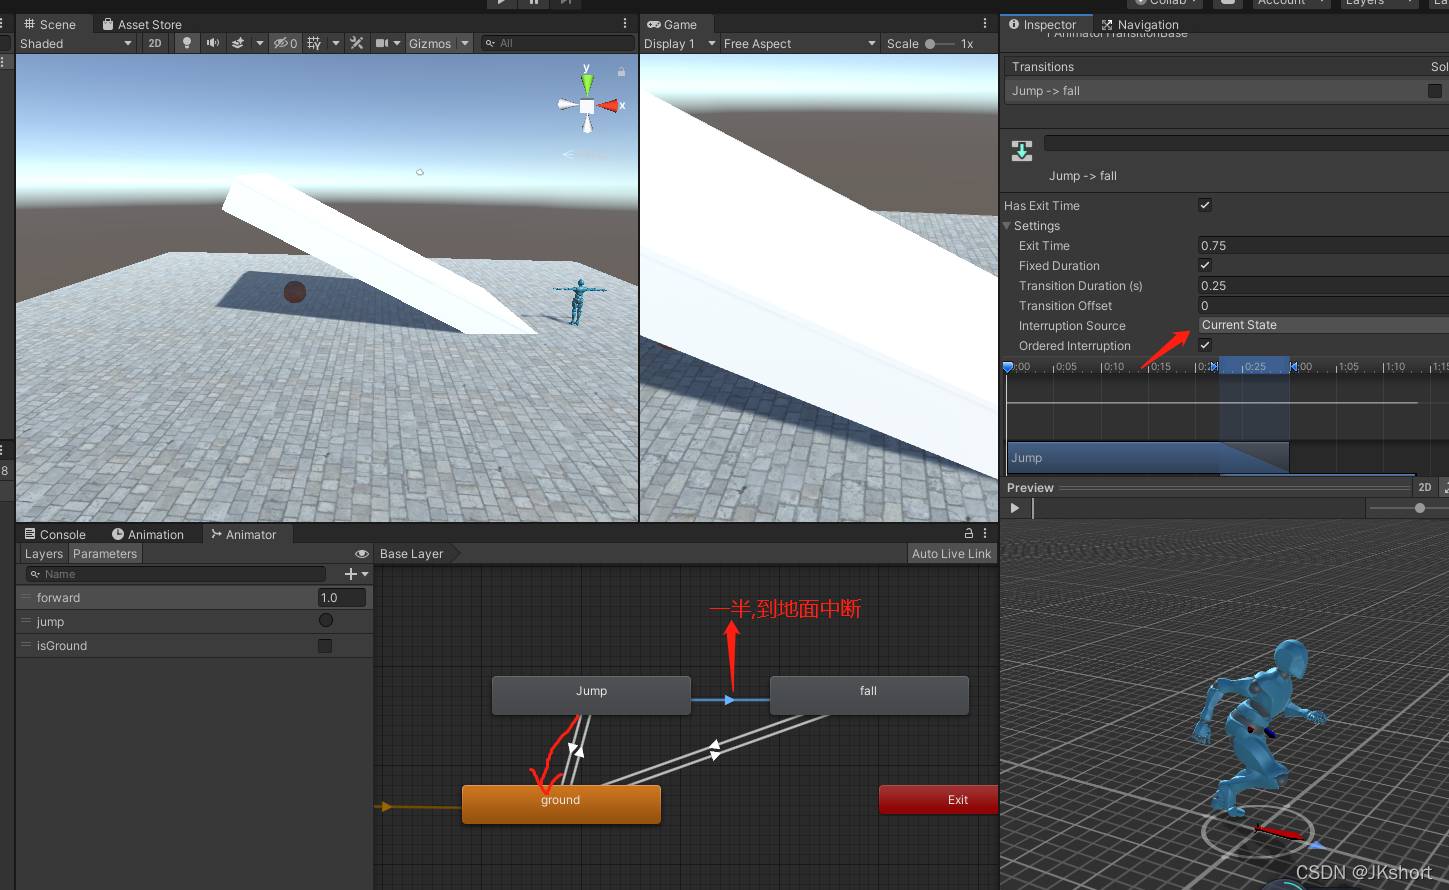The height and width of the screenshot is (890, 1449).
Task: Click scene gizmo X axis cone
Action: (x=609, y=105)
